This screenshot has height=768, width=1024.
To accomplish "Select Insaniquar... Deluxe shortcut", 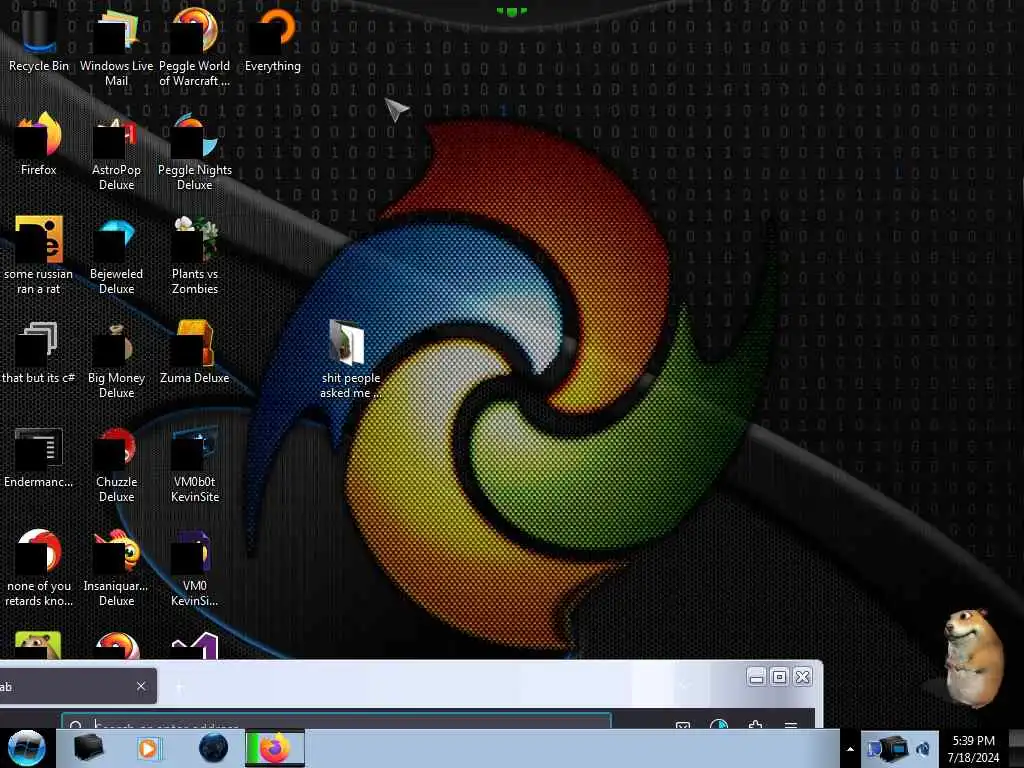I will (116, 569).
